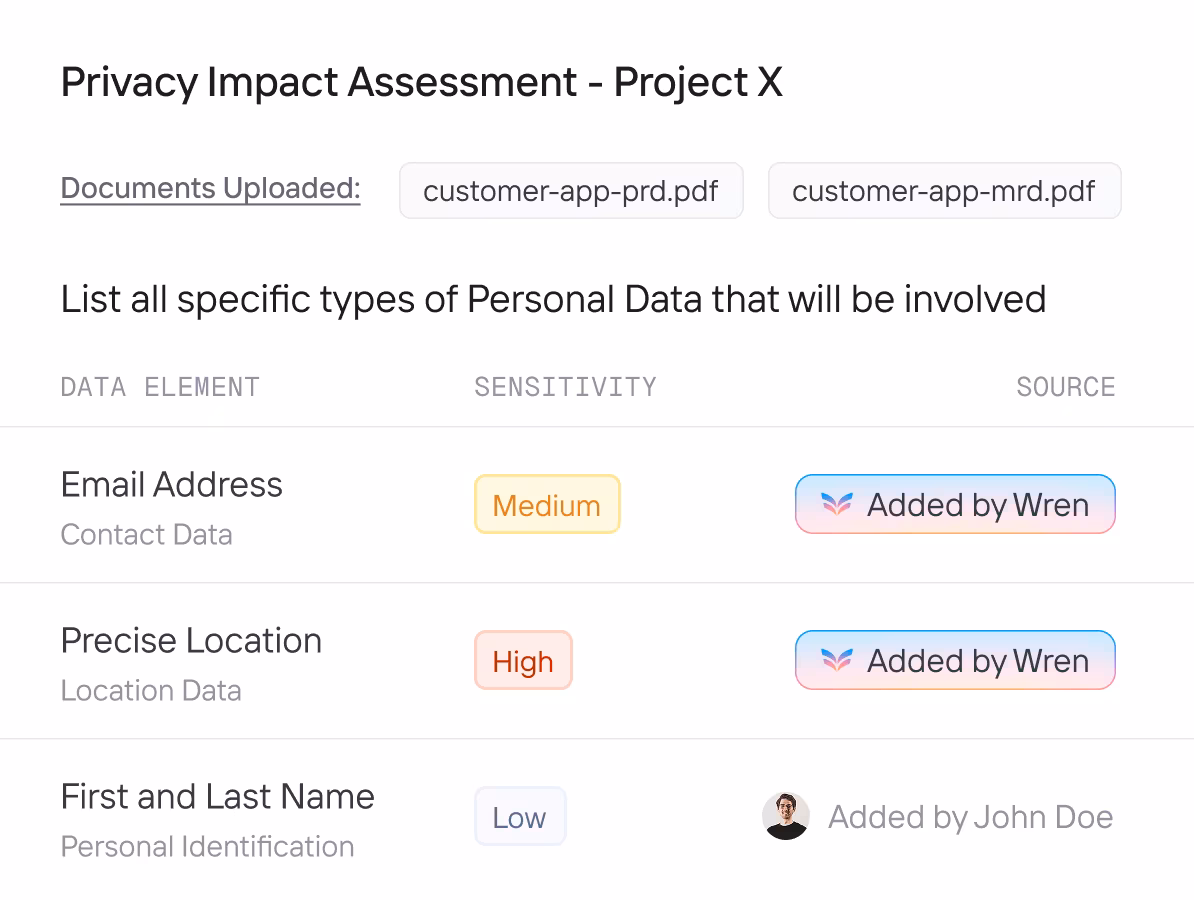Select the First and Last Name data element
This screenshot has width=1194, height=900.
(x=218, y=796)
